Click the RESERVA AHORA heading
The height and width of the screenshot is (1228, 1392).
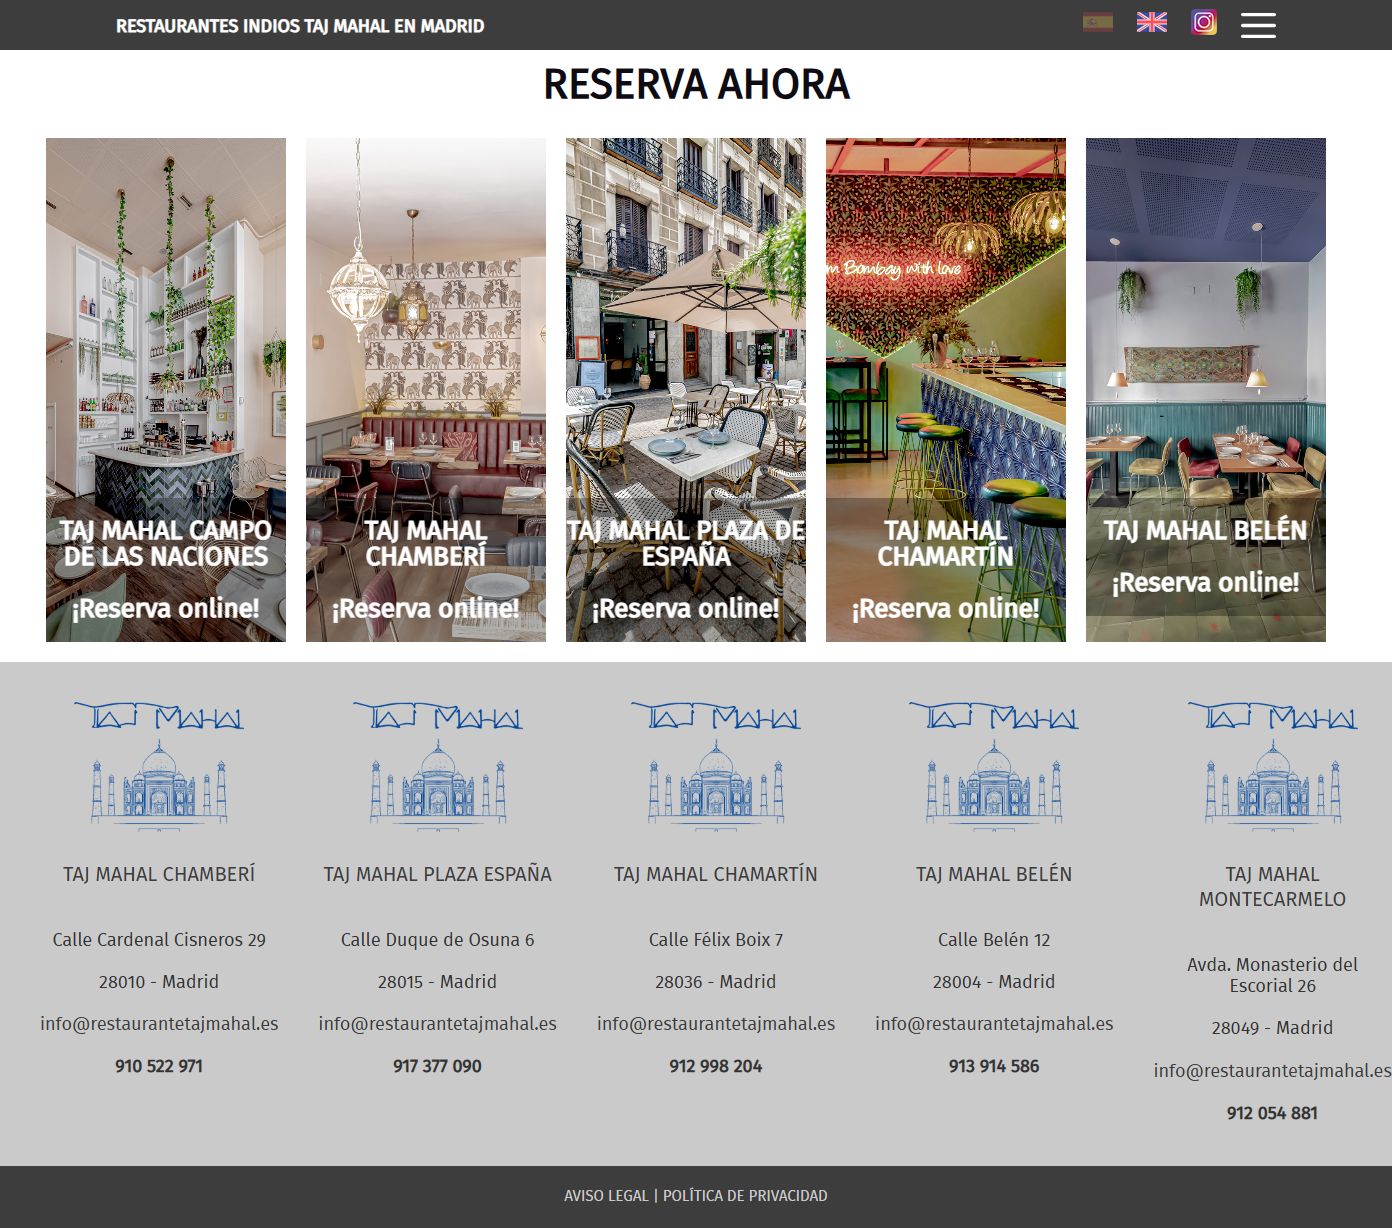(696, 84)
